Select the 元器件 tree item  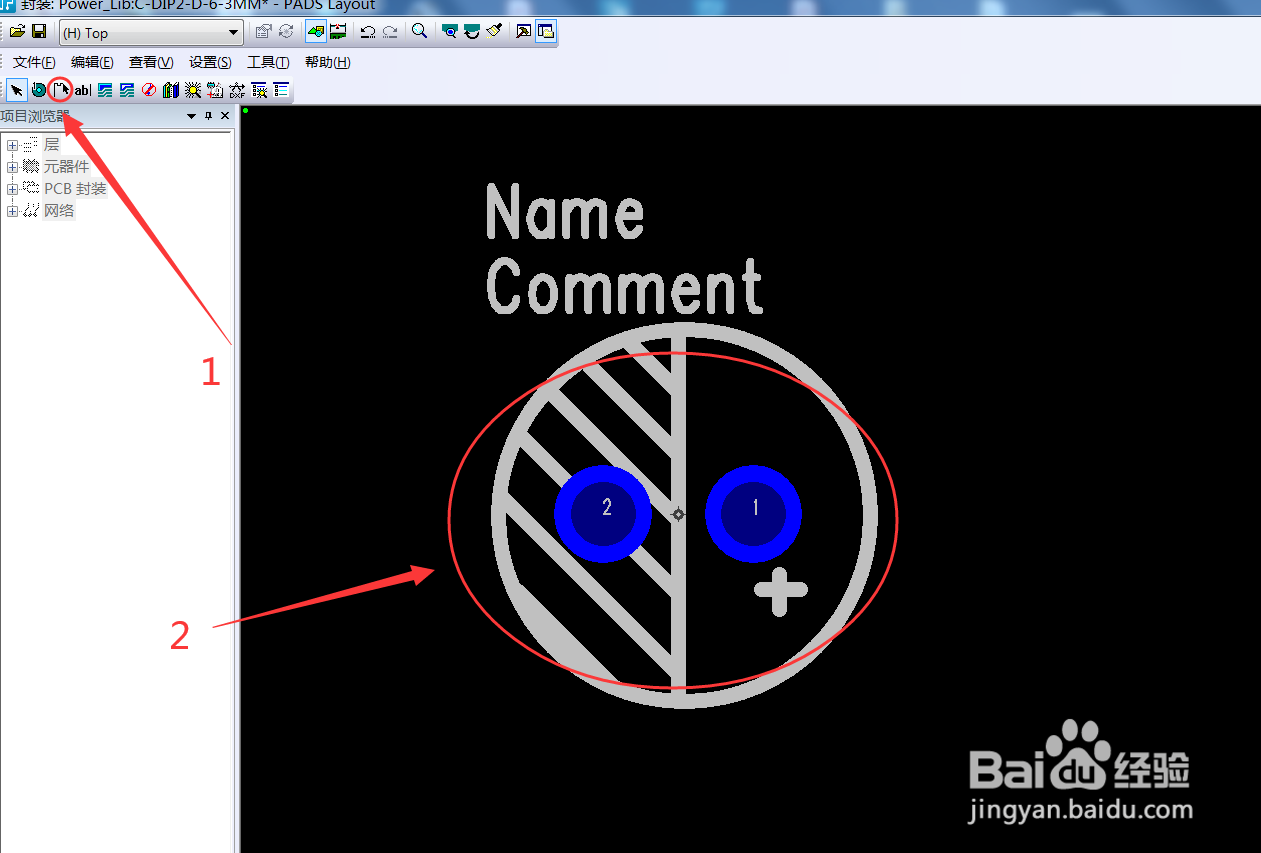coord(66,167)
